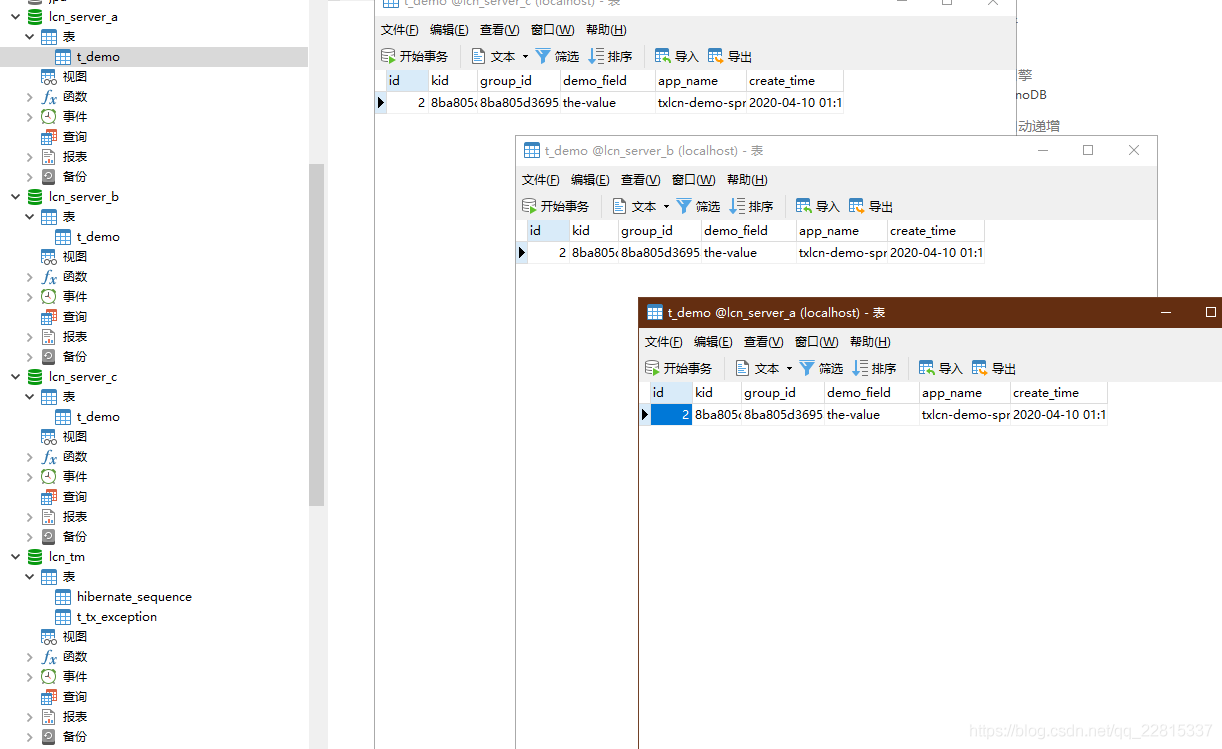Screen dimensions: 1222x749
Task: Close the lcn_server_b table window
Action: click(x=1134, y=150)
